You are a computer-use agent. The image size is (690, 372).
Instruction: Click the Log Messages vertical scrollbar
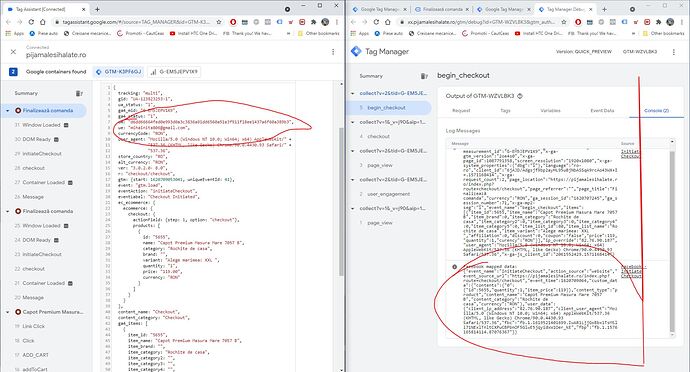click(672, 241)
